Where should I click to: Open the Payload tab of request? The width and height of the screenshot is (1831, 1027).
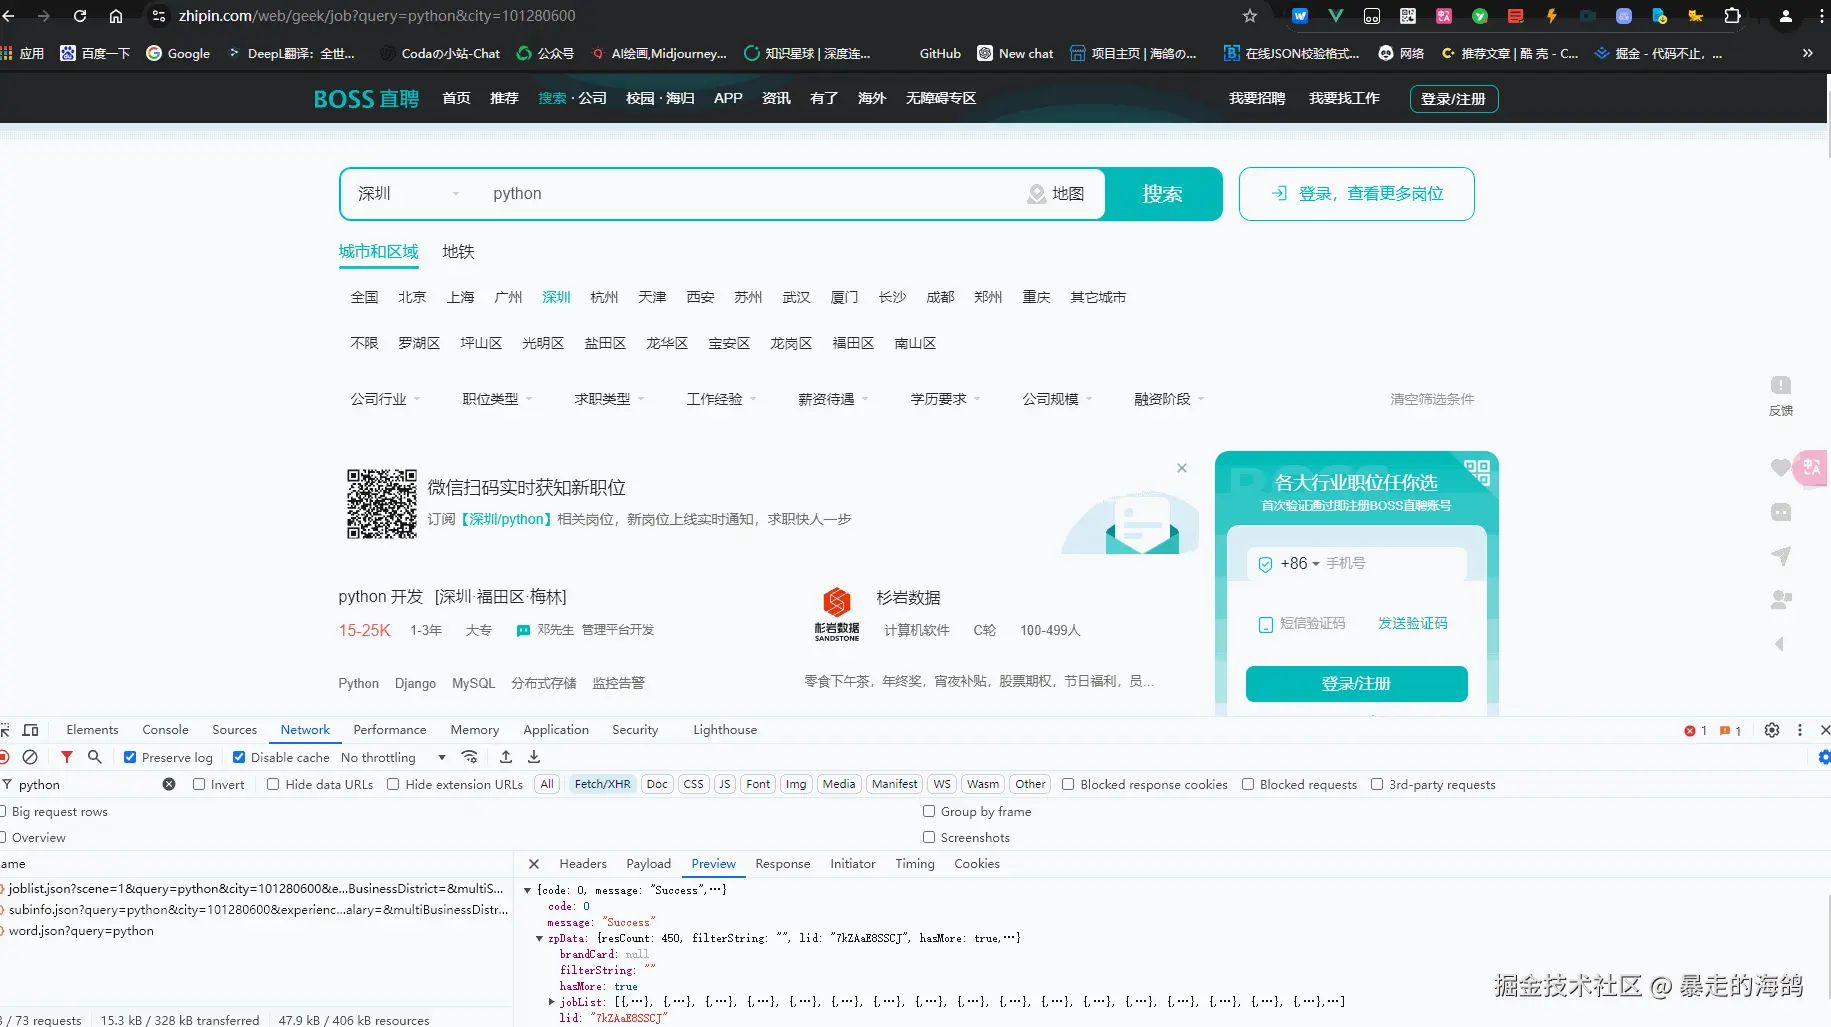point(648,864)
